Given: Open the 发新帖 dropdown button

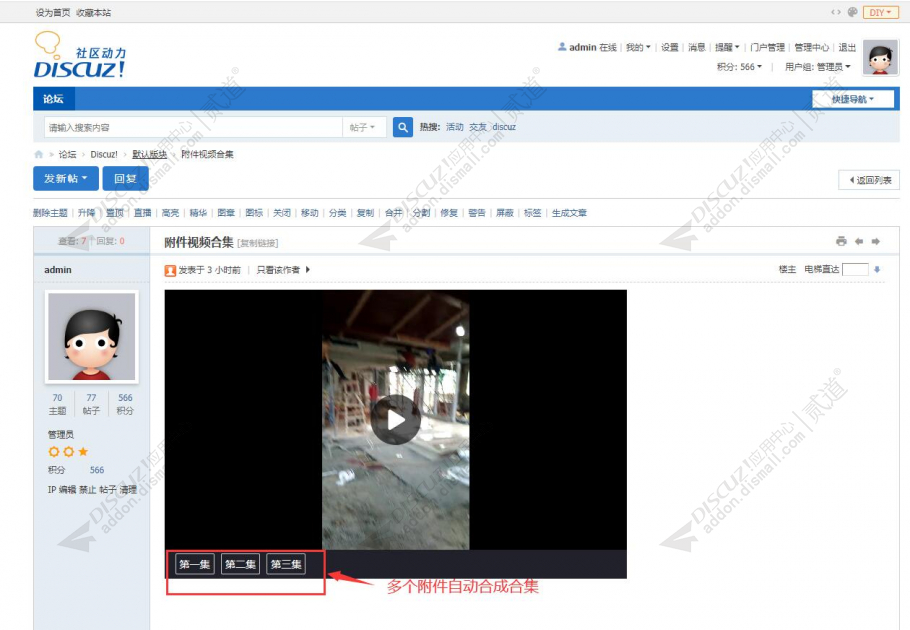Looking at the screenshot, I should pyautogui.click(x=66, y=179).
